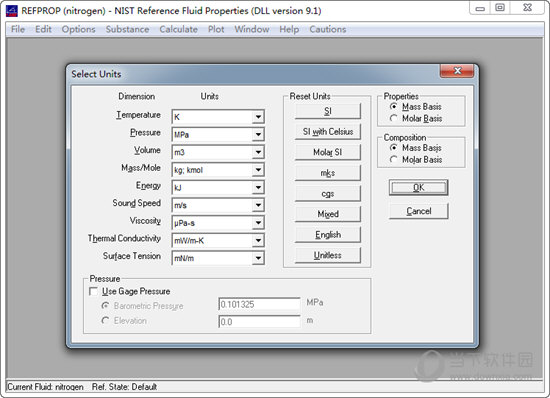Viewport: 550px width, 398px height.
Task: Select Composition Molar Basis radio
Action: click(x=394, y=160)
